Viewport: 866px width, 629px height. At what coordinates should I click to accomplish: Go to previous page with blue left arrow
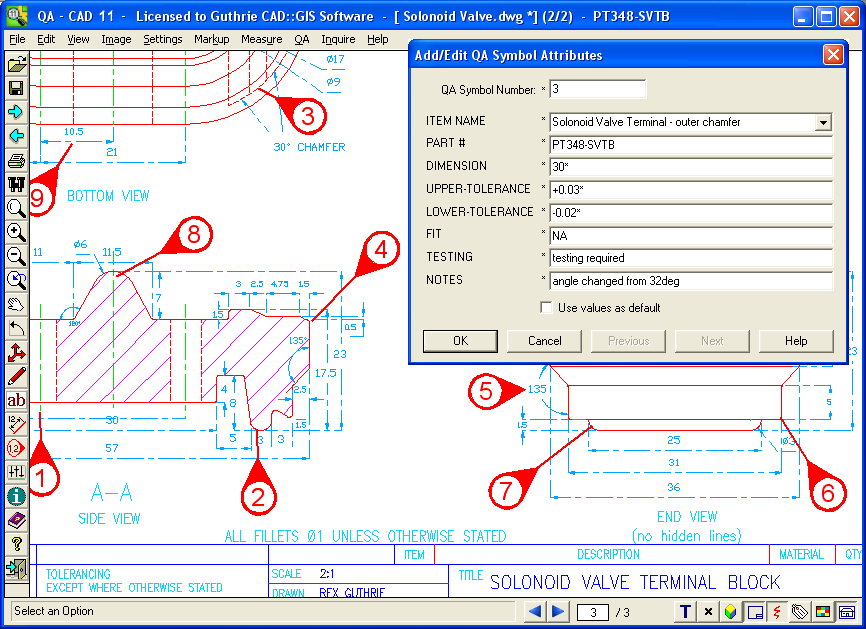(x=535, y=611)
